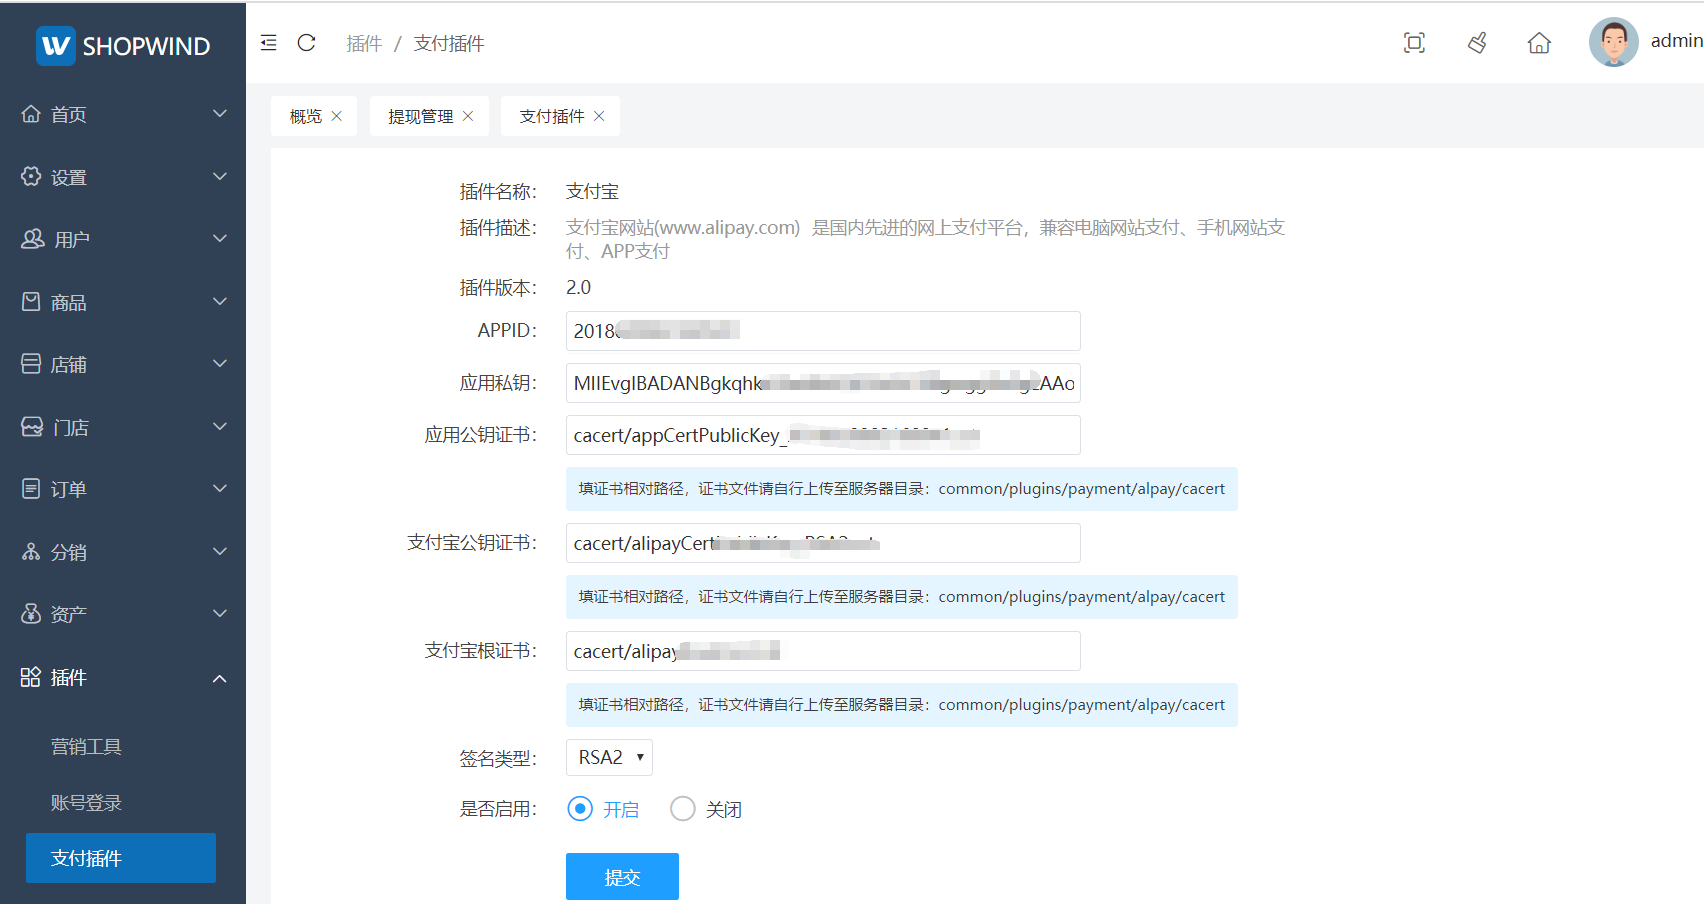
Task: Click the 商品 bag icon in sidebar
Action: tap(31, 301)
